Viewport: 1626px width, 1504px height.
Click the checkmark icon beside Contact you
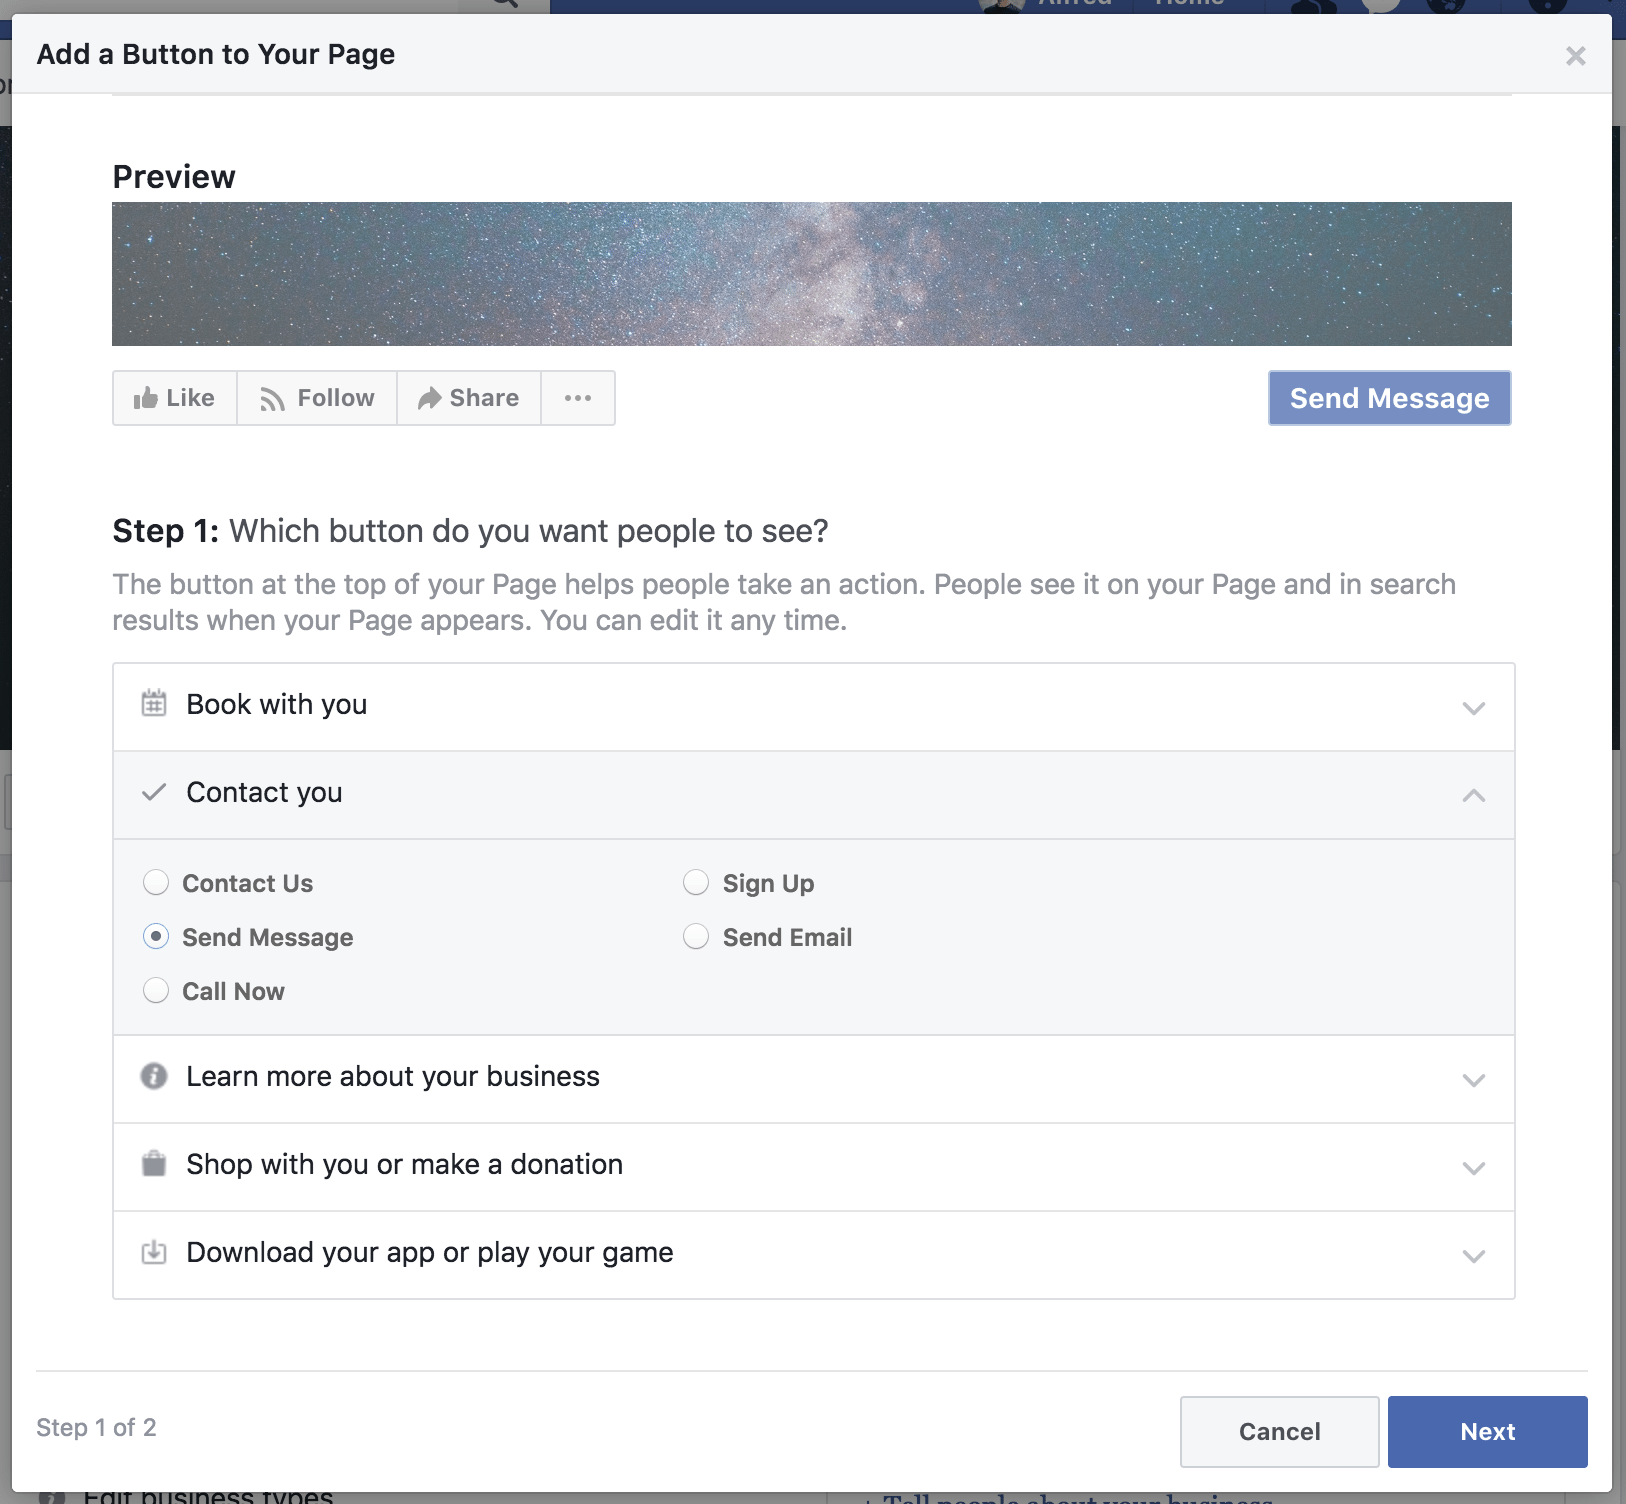(x=153, y=793)
